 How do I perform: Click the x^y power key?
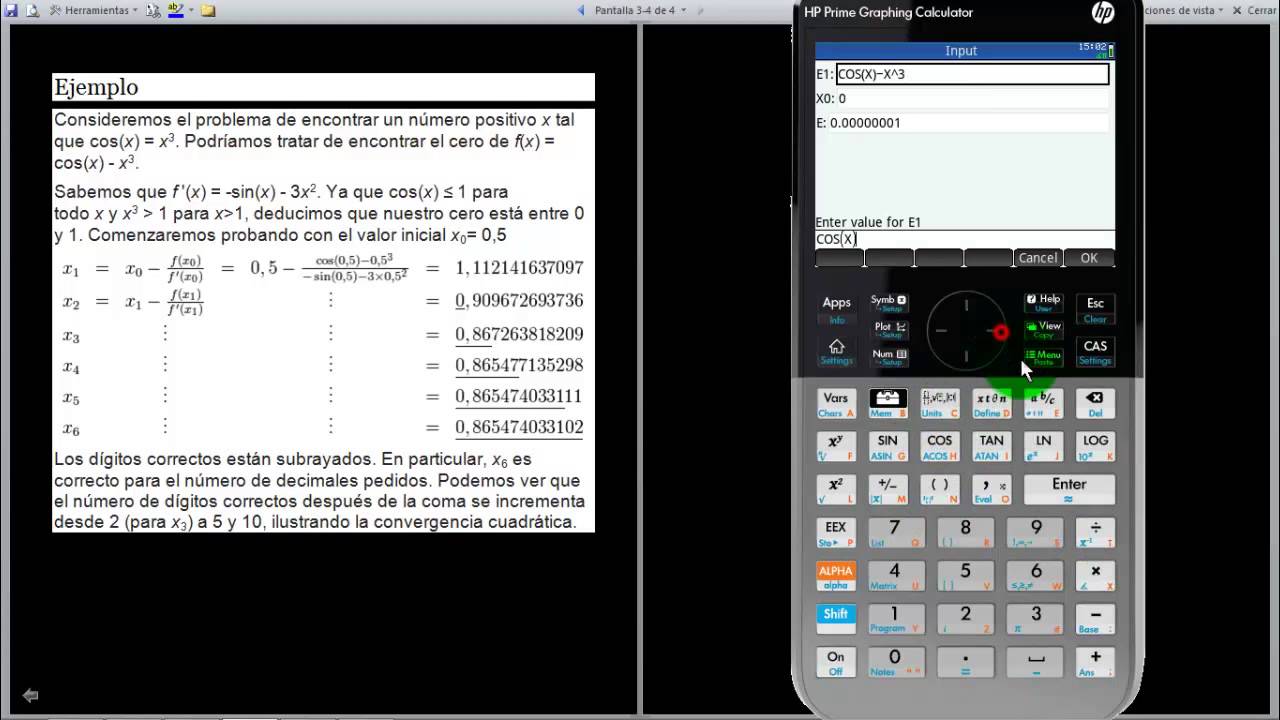[836, 446]
